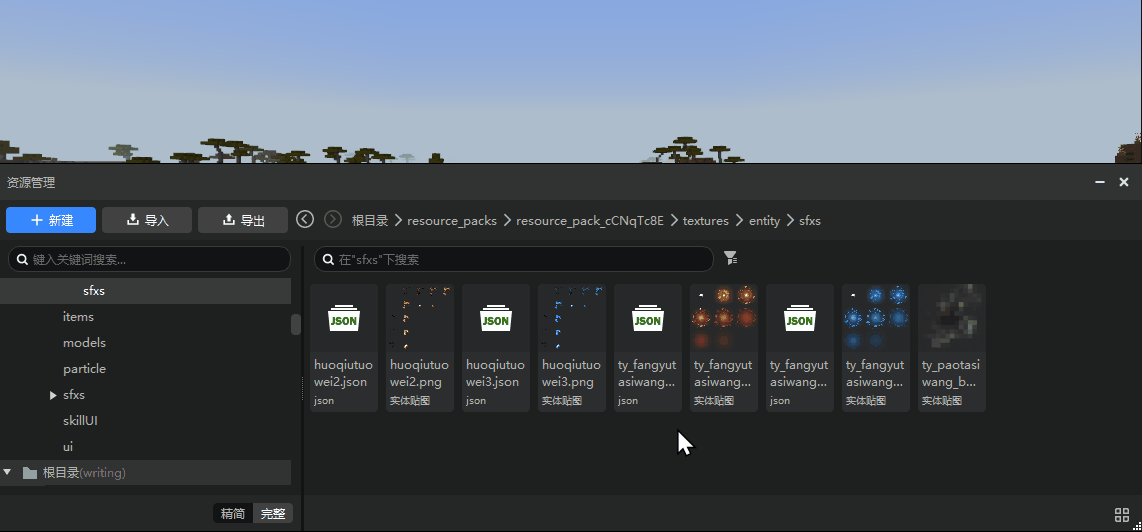Click the 根目录(writing) folder icon

click(30, 473)
